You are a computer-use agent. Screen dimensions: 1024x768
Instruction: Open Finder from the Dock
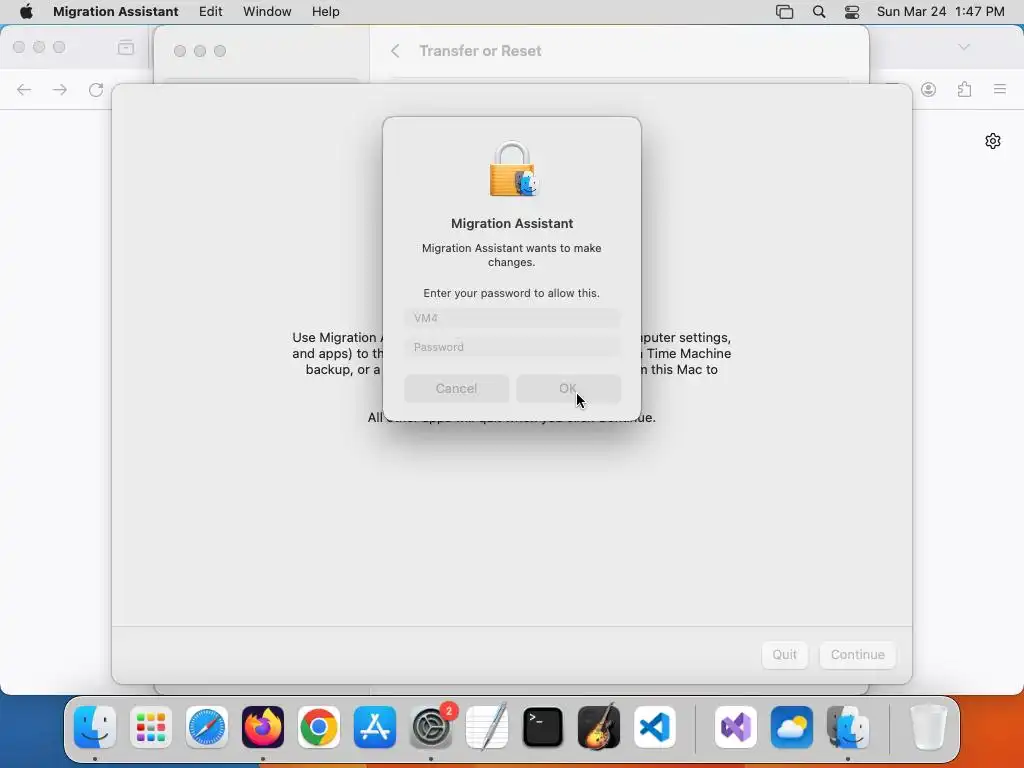(x=95, y=727)
